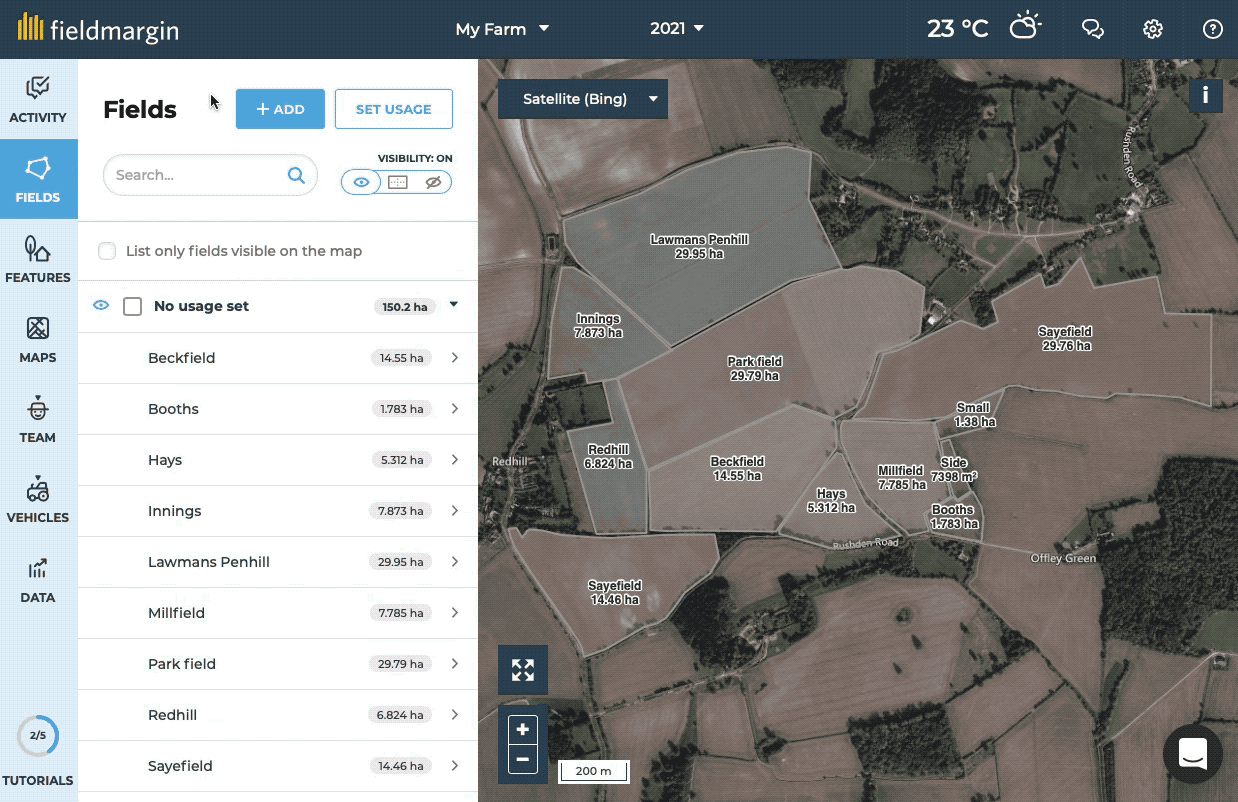Screen dimensions: 1238x802
Task: Open the 2021 year dropdown
Action: (678, 29)
